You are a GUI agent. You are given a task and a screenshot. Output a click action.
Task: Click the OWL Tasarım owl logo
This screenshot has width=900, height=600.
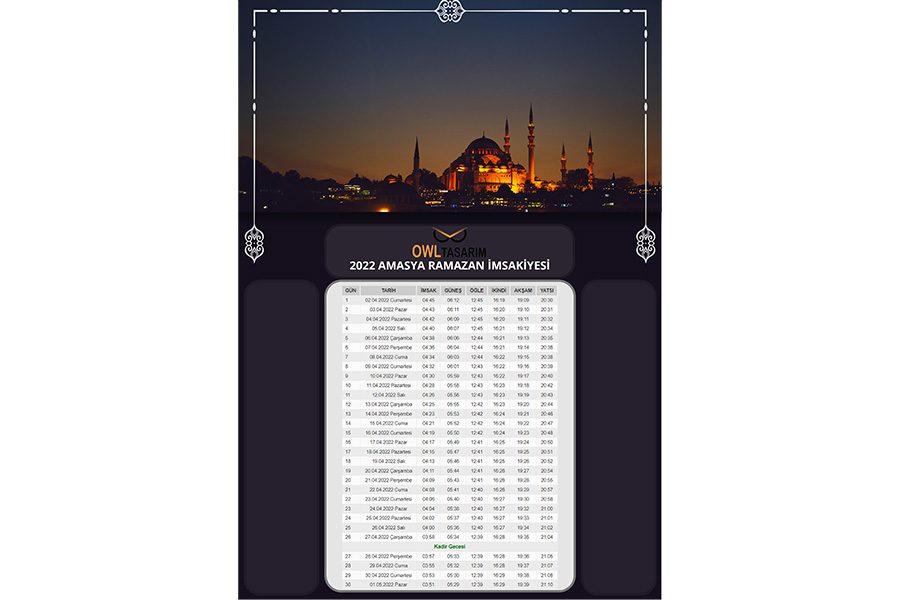click(x=449, y=234)
